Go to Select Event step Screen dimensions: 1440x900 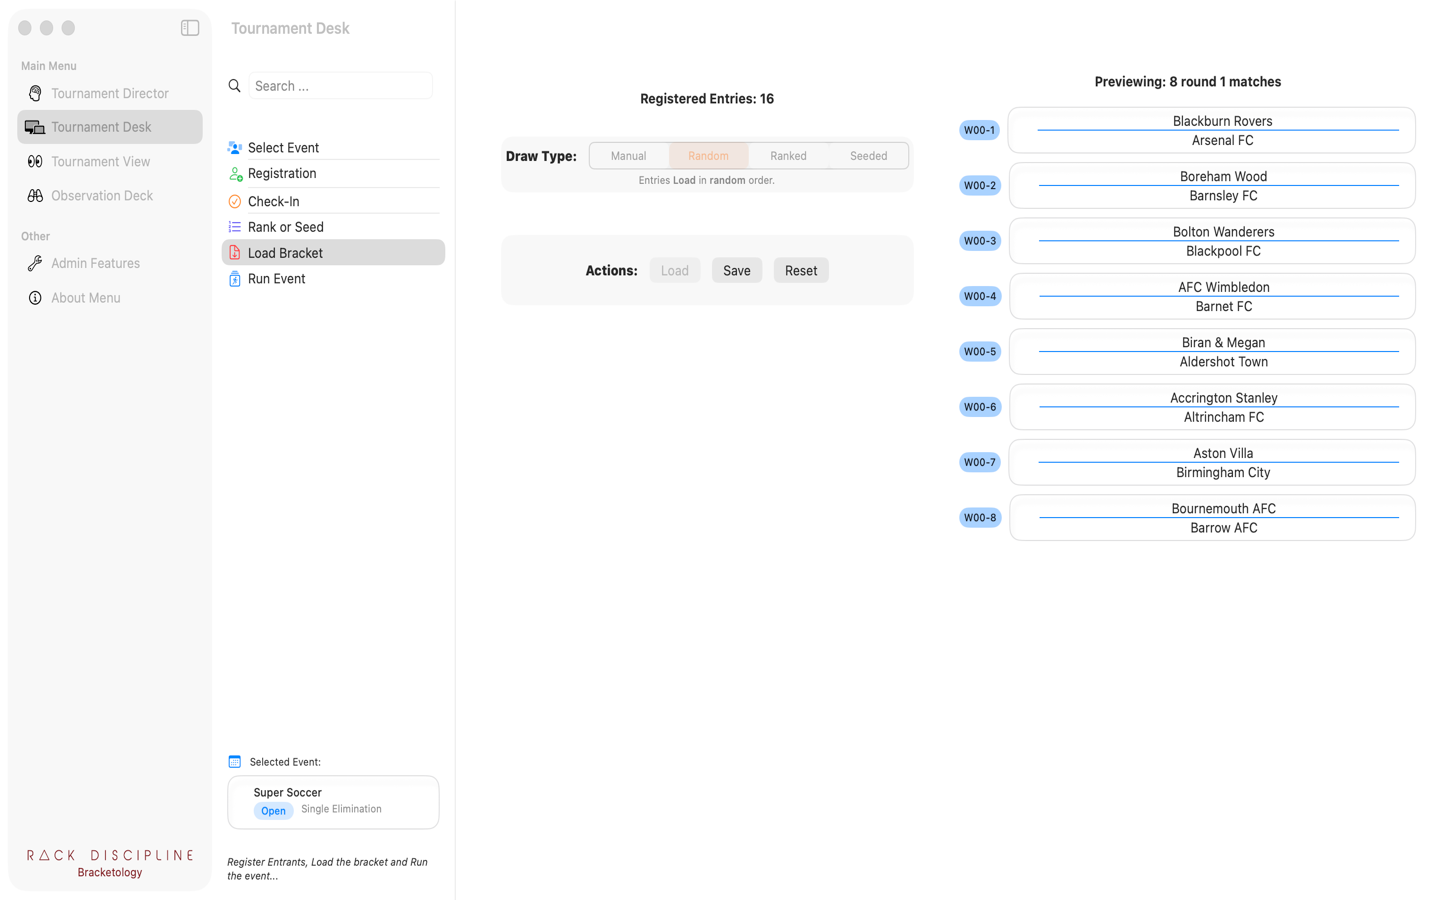pos(333,148)
